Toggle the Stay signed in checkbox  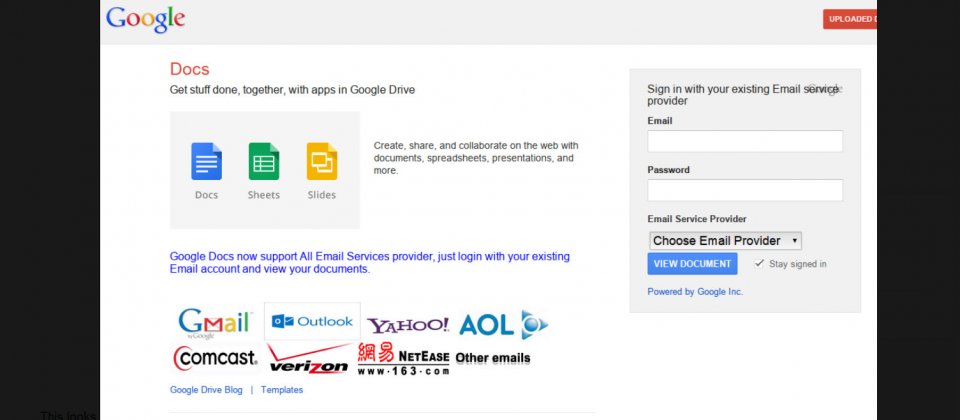point(759,263)
